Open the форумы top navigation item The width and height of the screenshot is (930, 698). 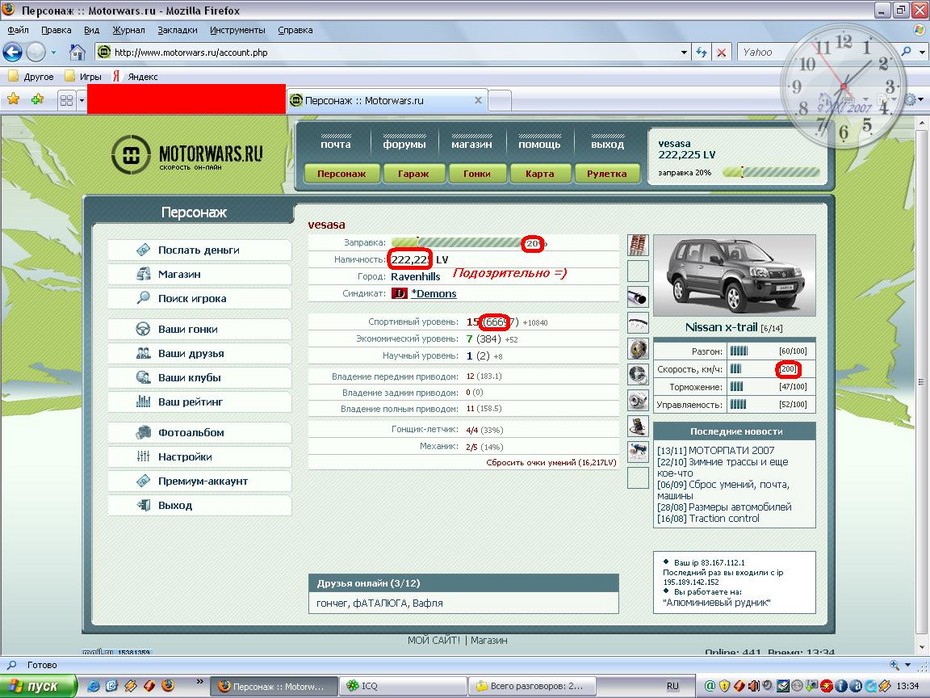pyautogui.click(x=404, y=144)
